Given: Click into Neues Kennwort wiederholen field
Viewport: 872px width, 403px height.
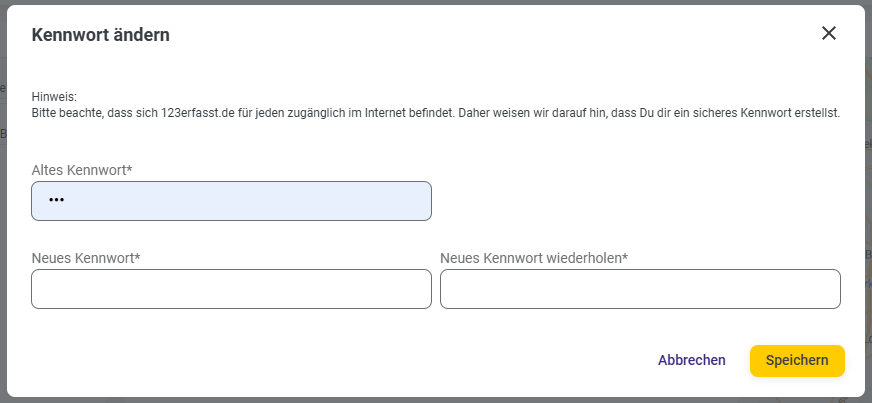Looking at the screenshot, I should point(640,289).
